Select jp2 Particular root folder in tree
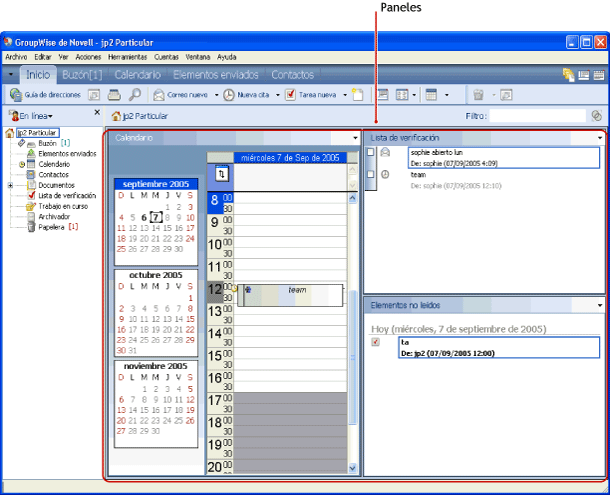Screen dimensions: 610x495 [37, 133]
